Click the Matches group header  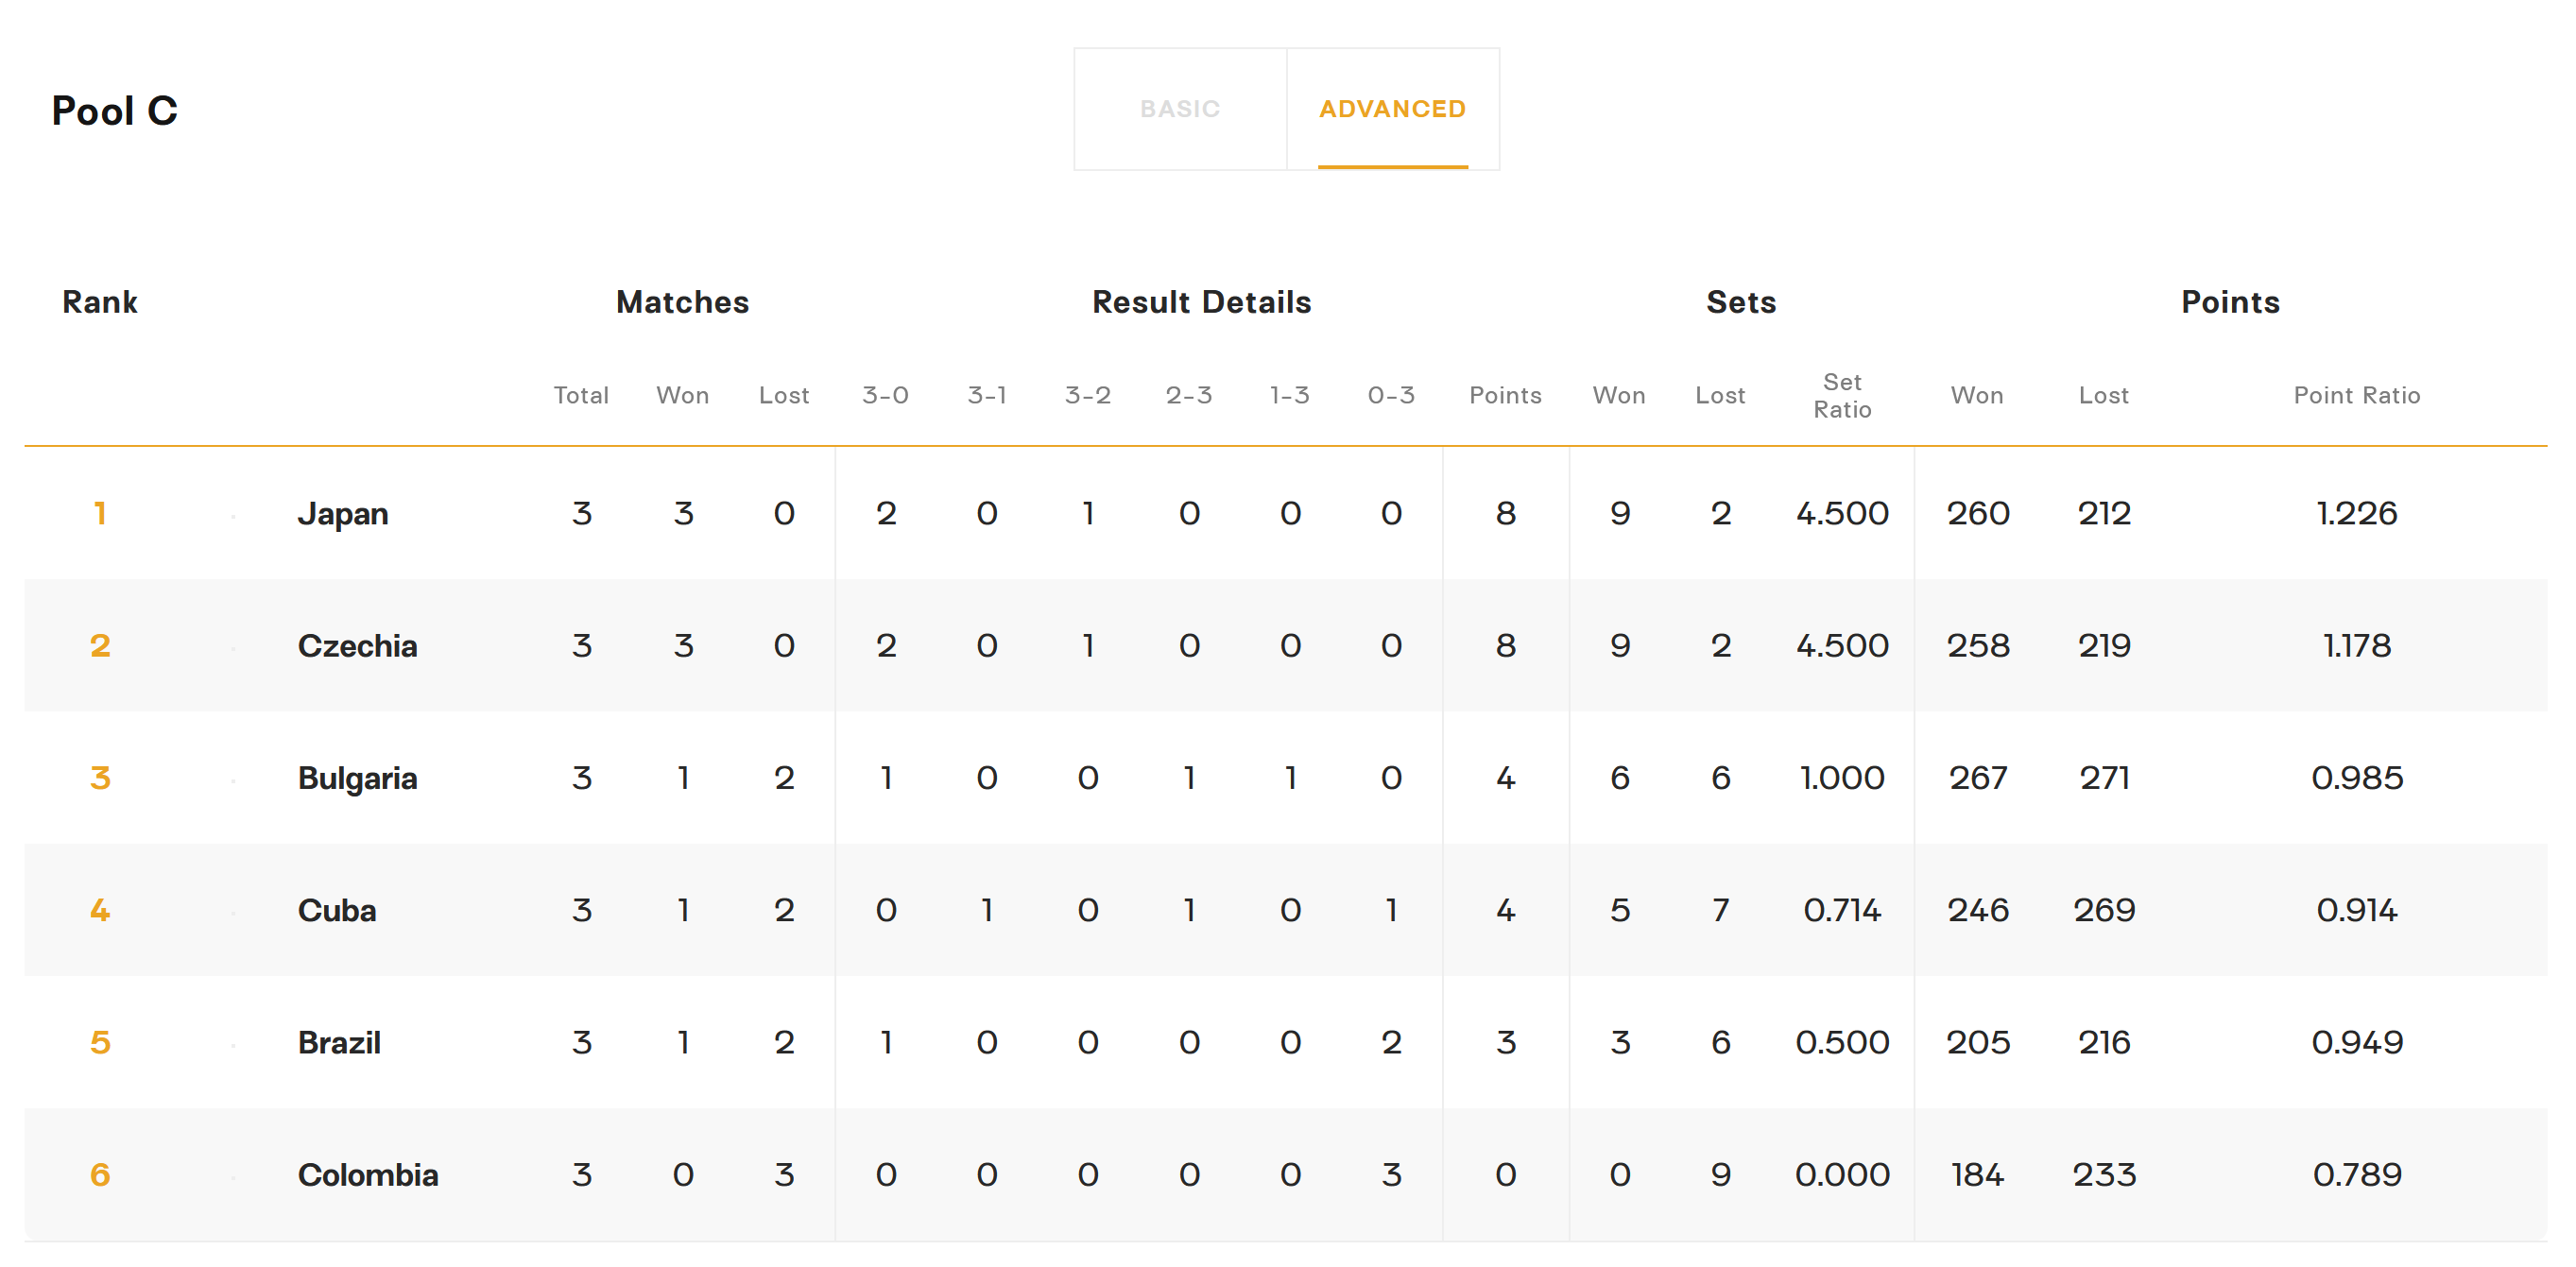coord(682,302)
